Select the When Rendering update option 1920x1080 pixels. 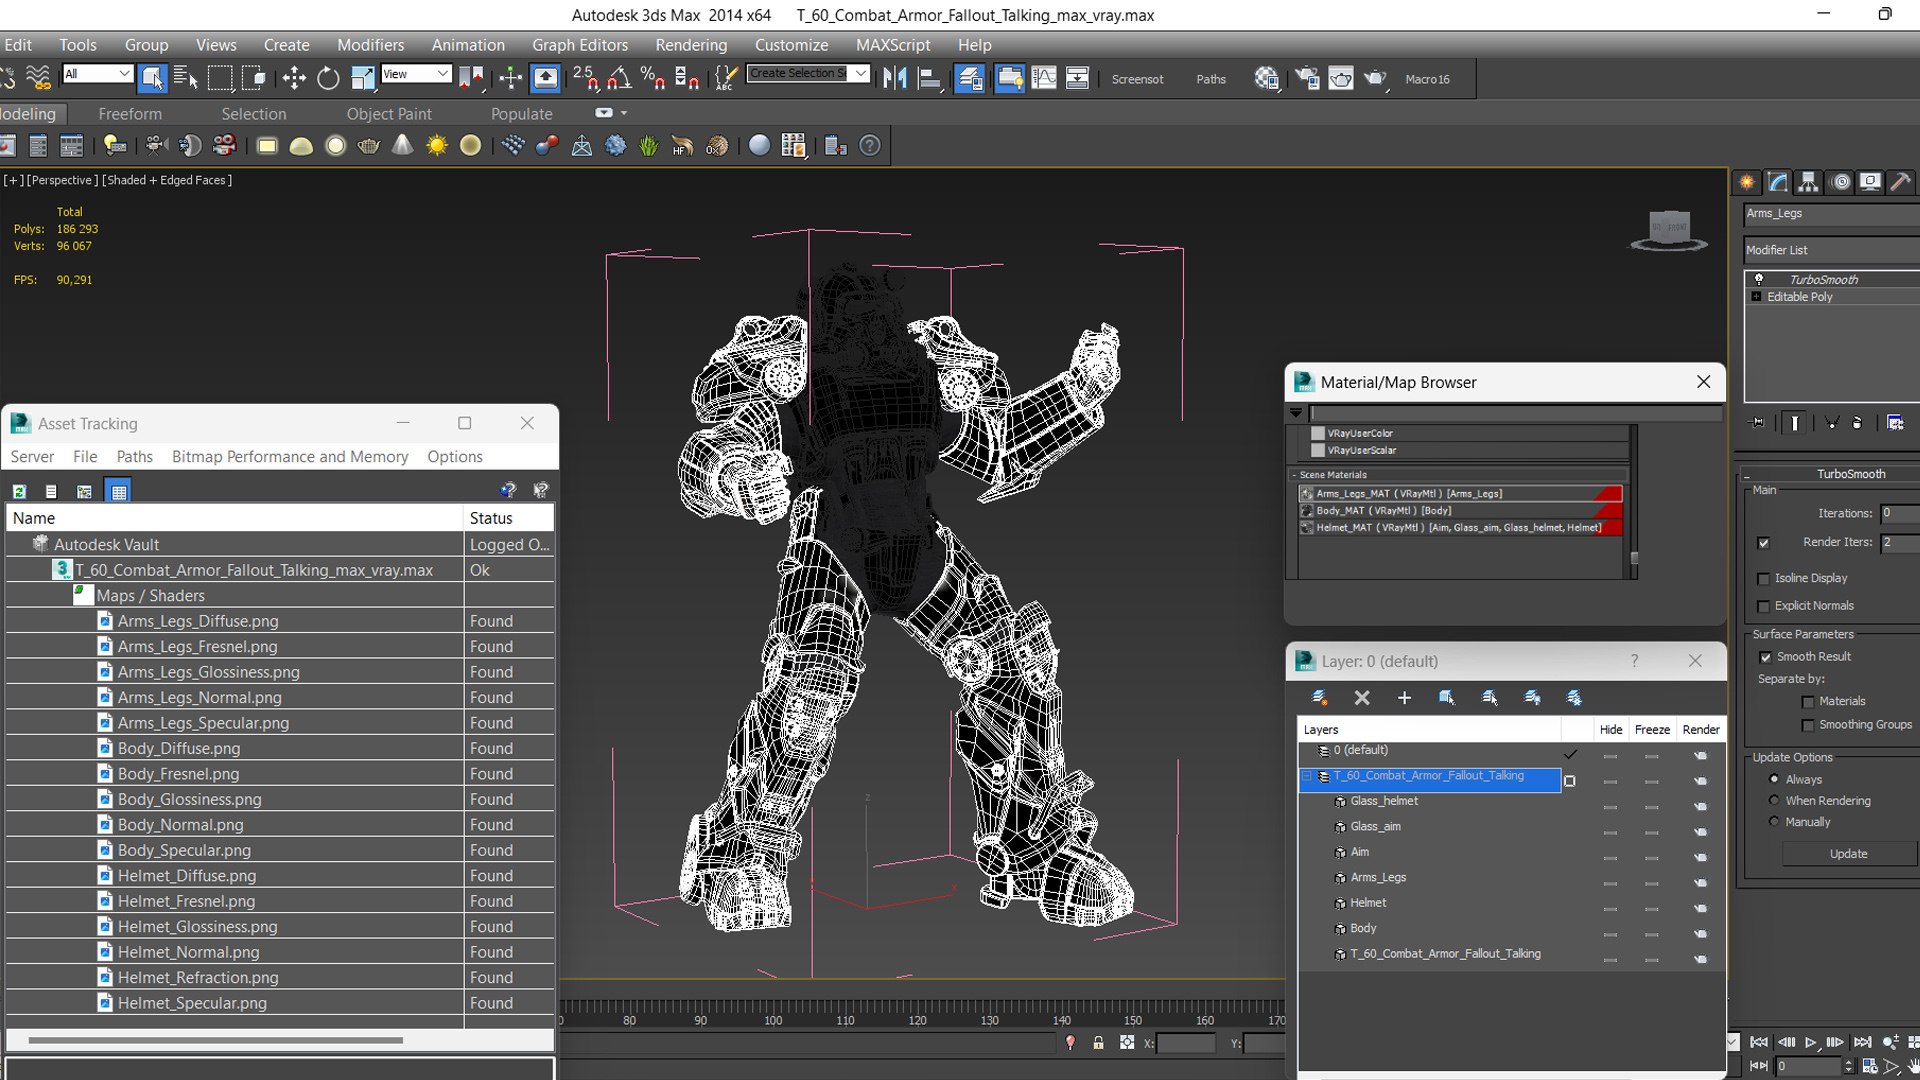[1774, 800]
